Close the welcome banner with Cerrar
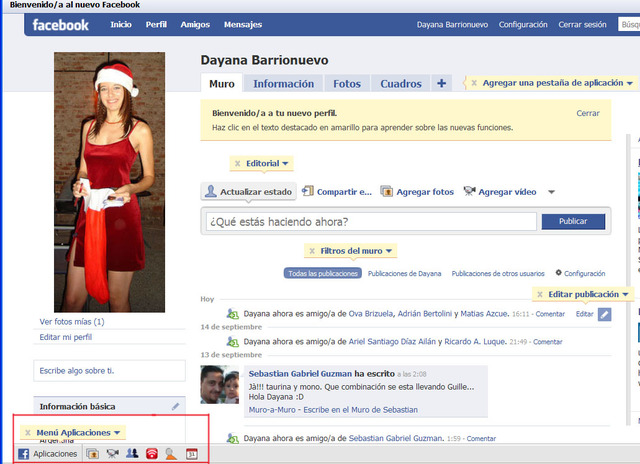The height and width of the screenshot is (464, 640). 588,113
